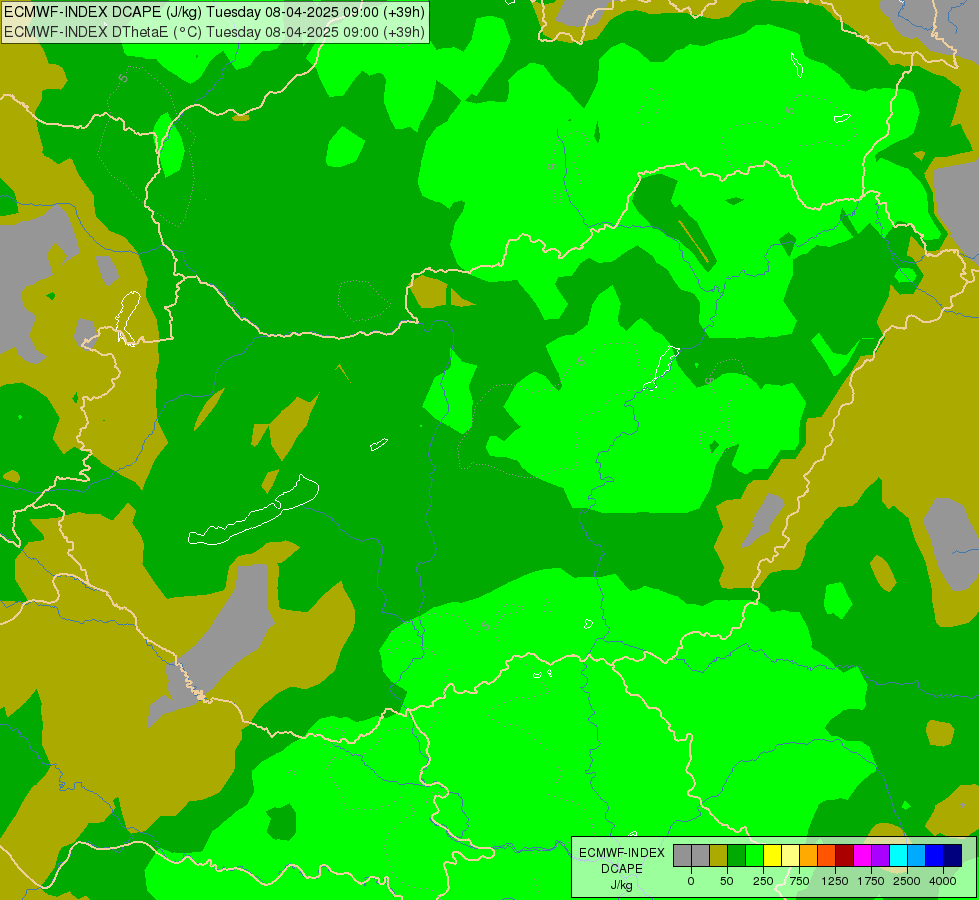This screenshot has height=900, width=979.
Task: Click the 'J/kg' unit in the legend
Action: pos(621,885)
